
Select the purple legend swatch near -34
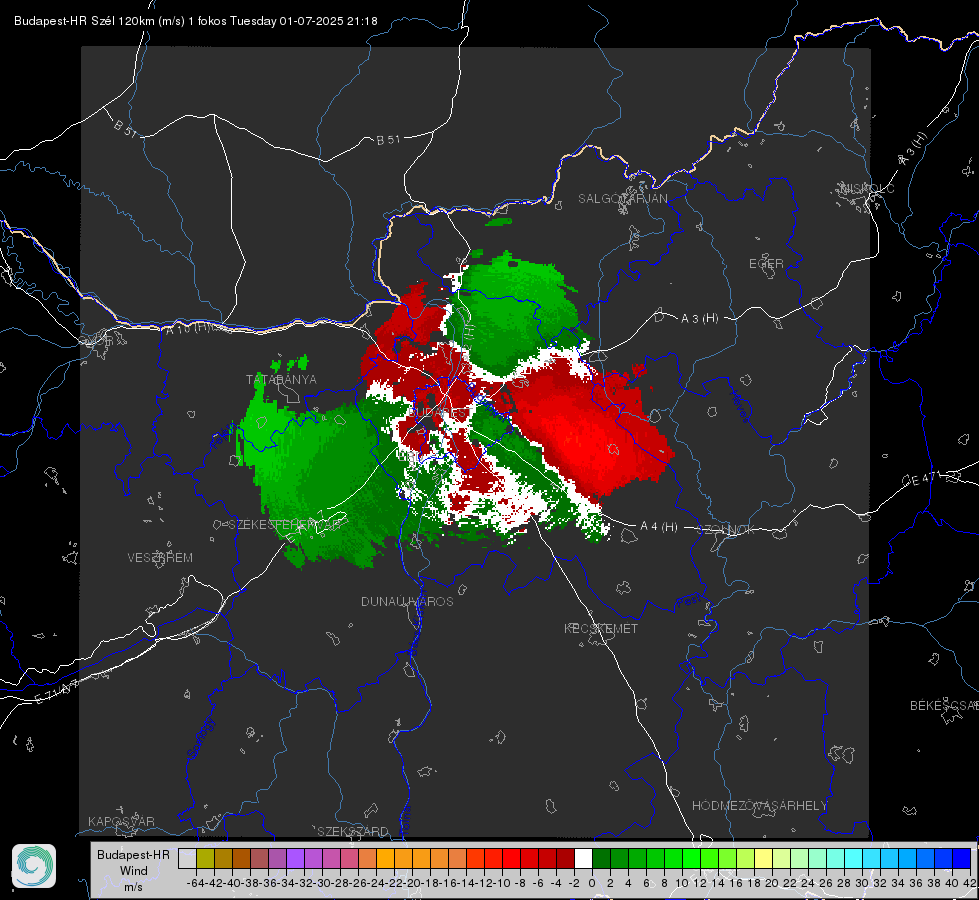(x=295, y=859)
